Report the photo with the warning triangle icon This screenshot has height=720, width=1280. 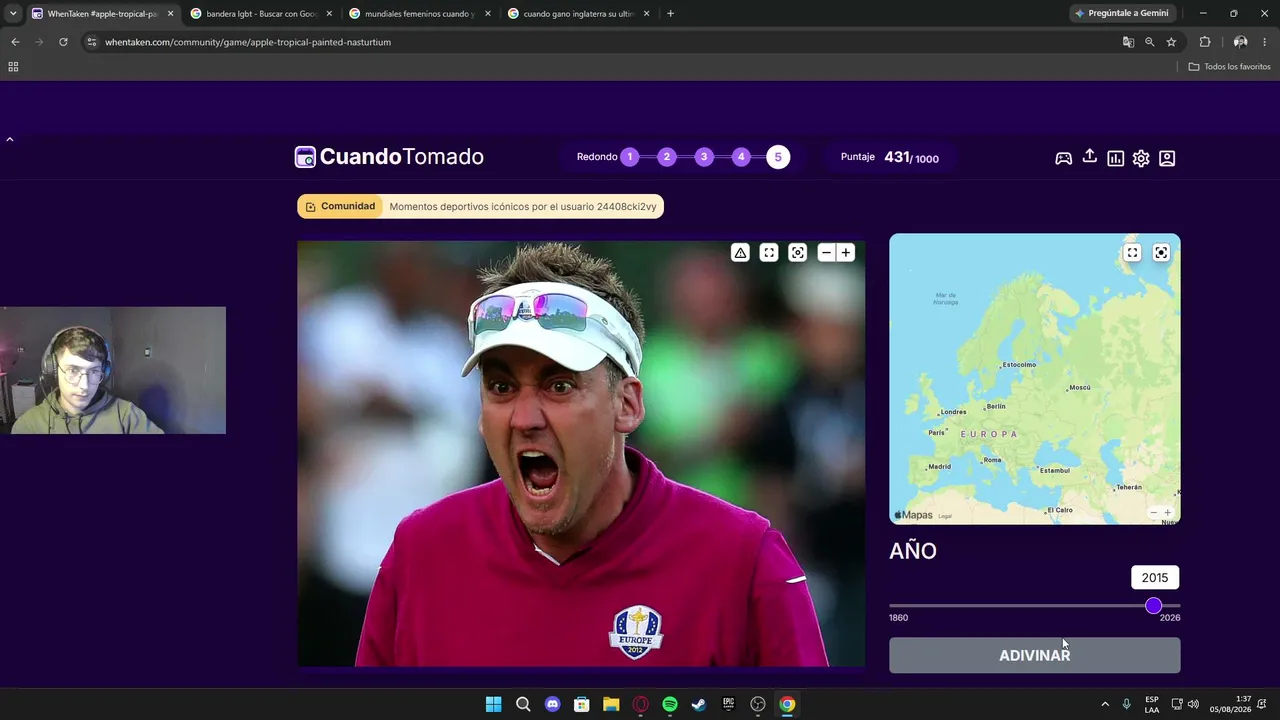[x=740, y=253]
